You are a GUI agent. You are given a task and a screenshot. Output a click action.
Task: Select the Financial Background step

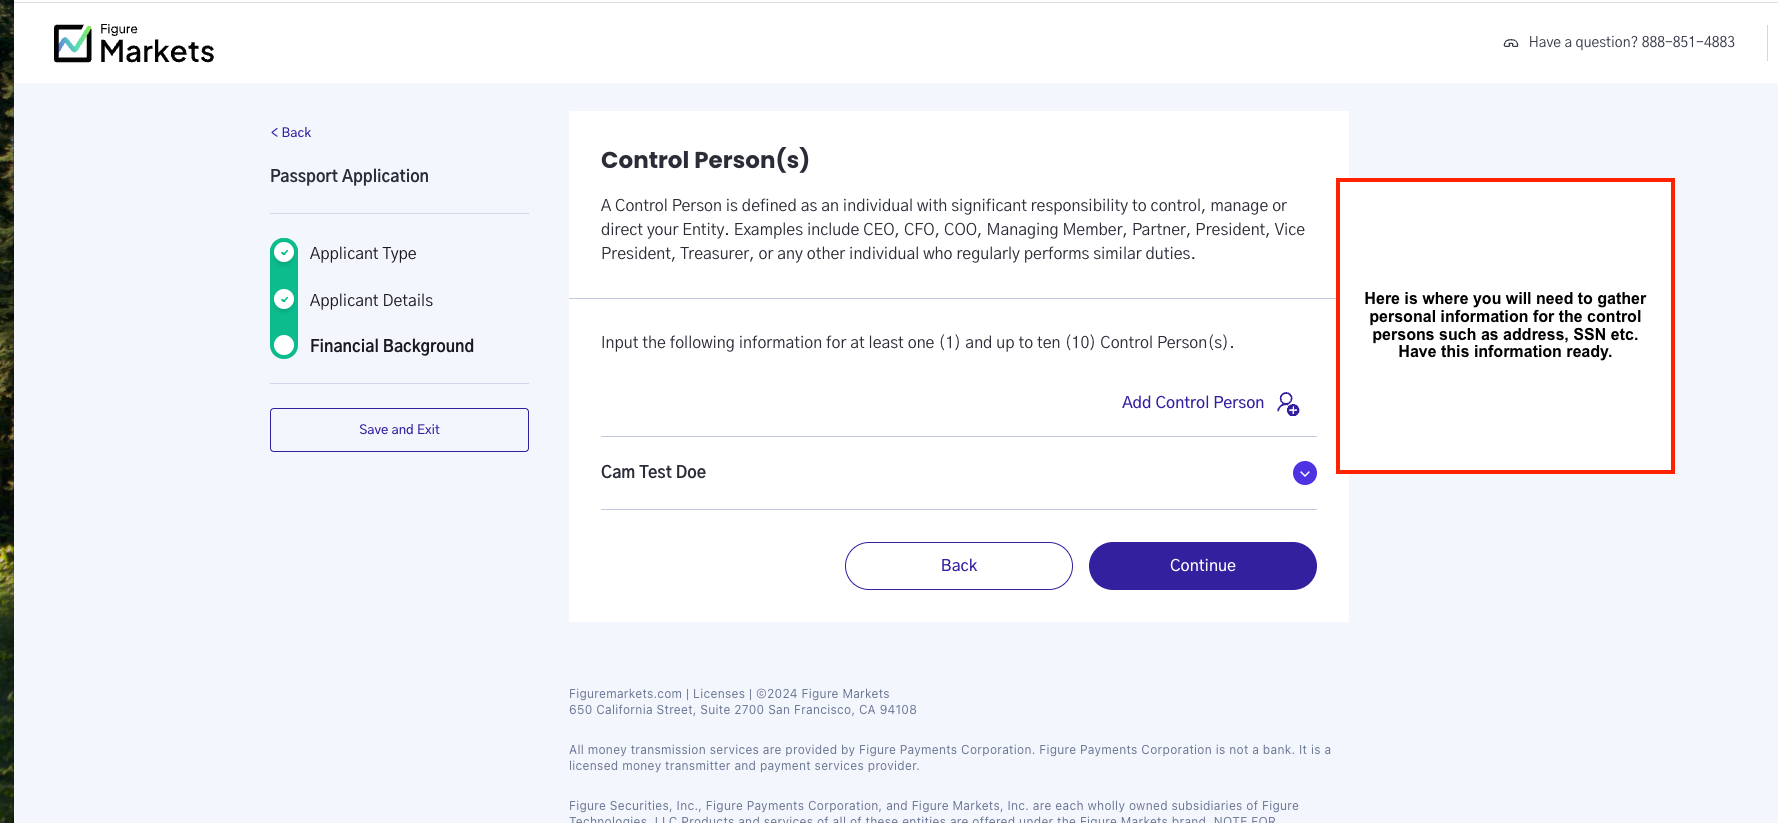tap(392, 346)
